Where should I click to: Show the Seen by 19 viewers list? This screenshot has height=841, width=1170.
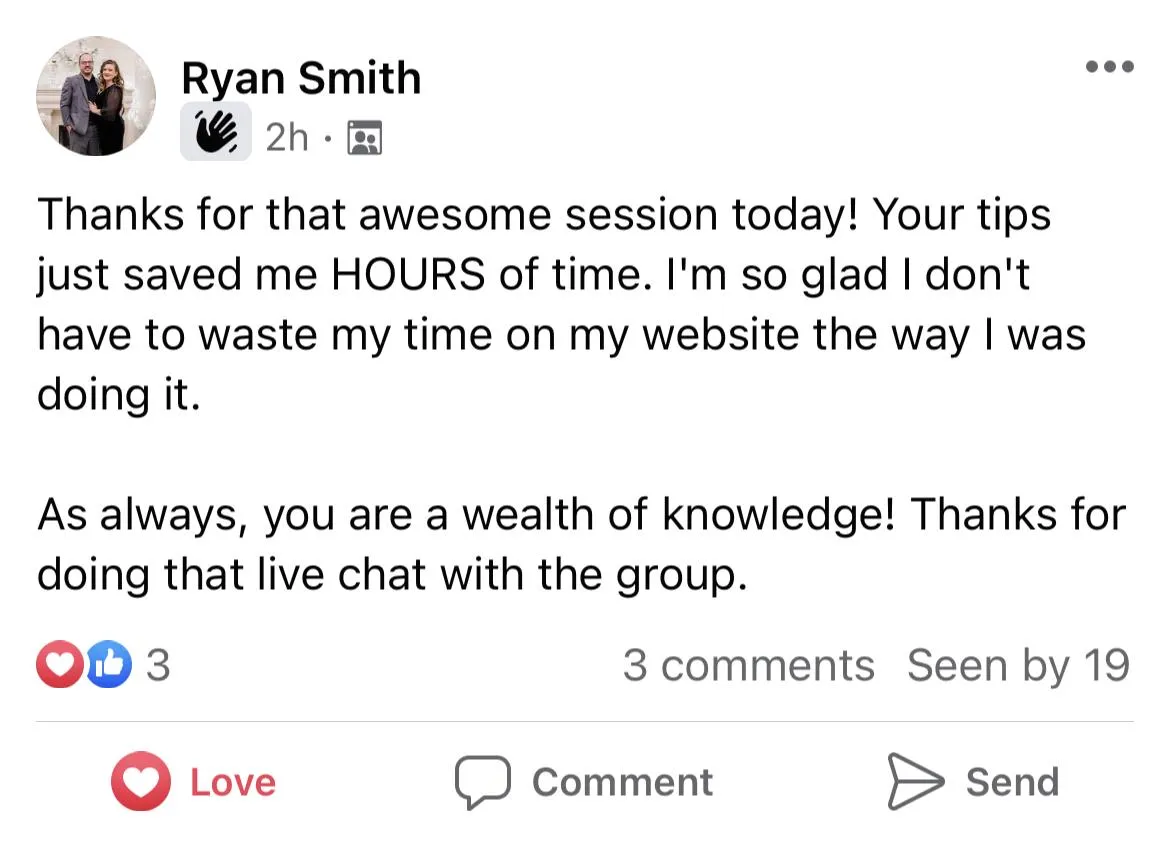1018,665
